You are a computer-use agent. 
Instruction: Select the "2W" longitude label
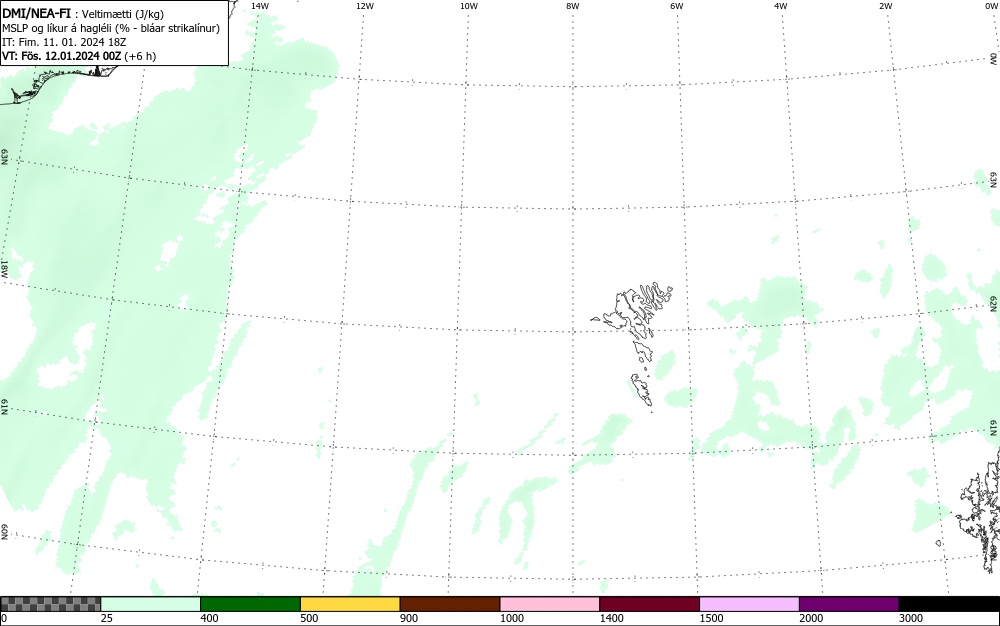point(885,6)
